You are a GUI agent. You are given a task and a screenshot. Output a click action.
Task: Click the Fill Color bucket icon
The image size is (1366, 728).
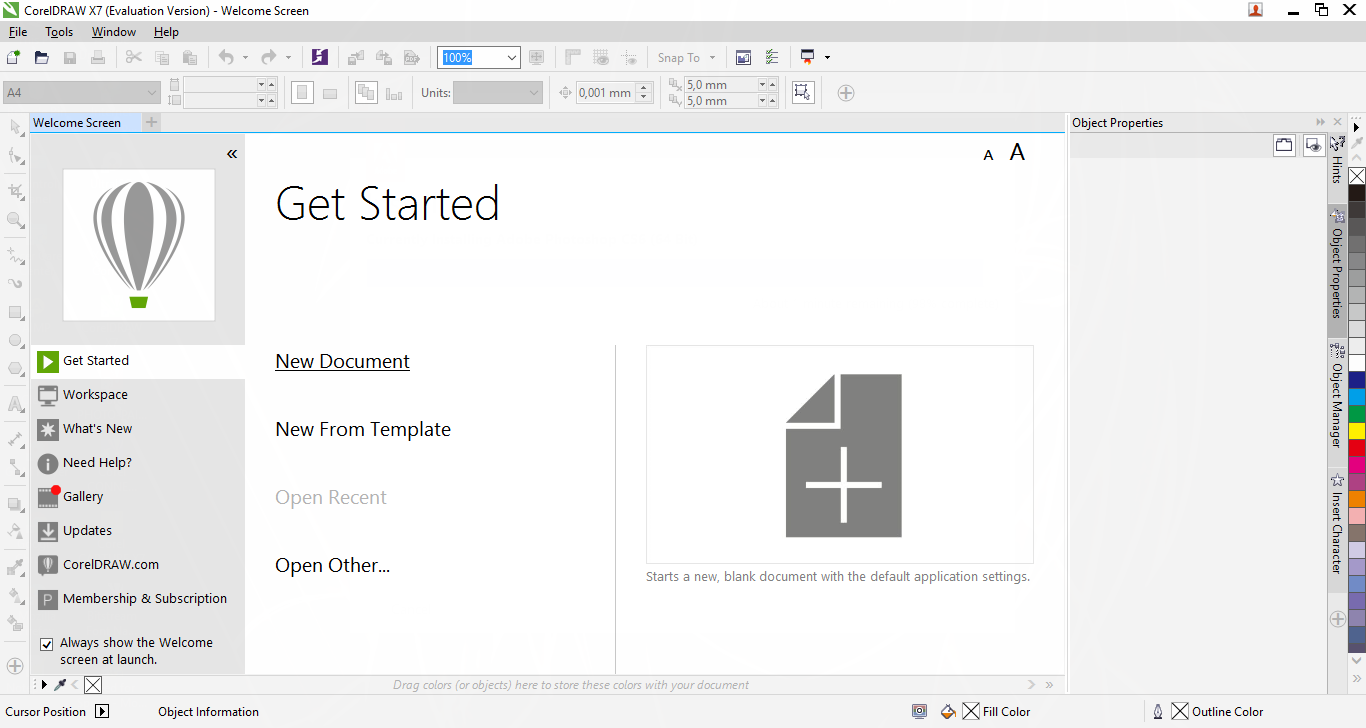click(x=949, y=712)
